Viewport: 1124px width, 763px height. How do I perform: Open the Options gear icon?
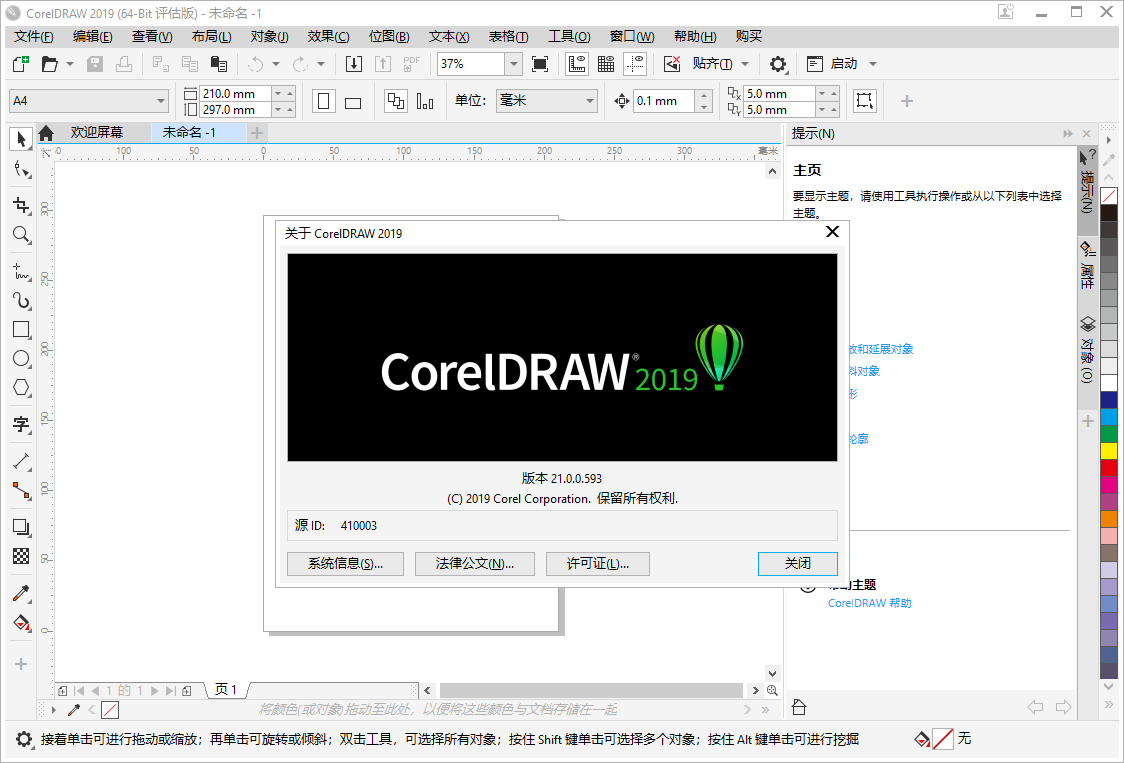[778, 64]
